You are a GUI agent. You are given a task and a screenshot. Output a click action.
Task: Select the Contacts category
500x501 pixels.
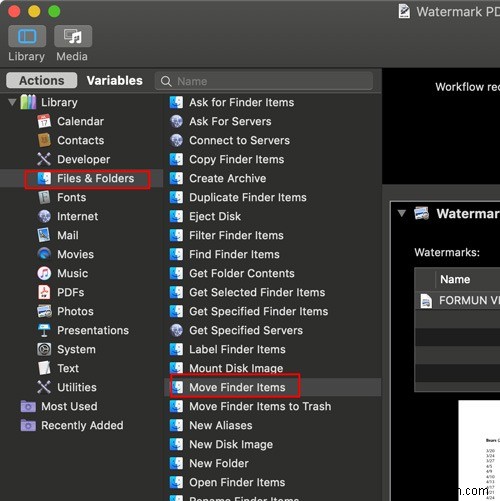point(81,140)
